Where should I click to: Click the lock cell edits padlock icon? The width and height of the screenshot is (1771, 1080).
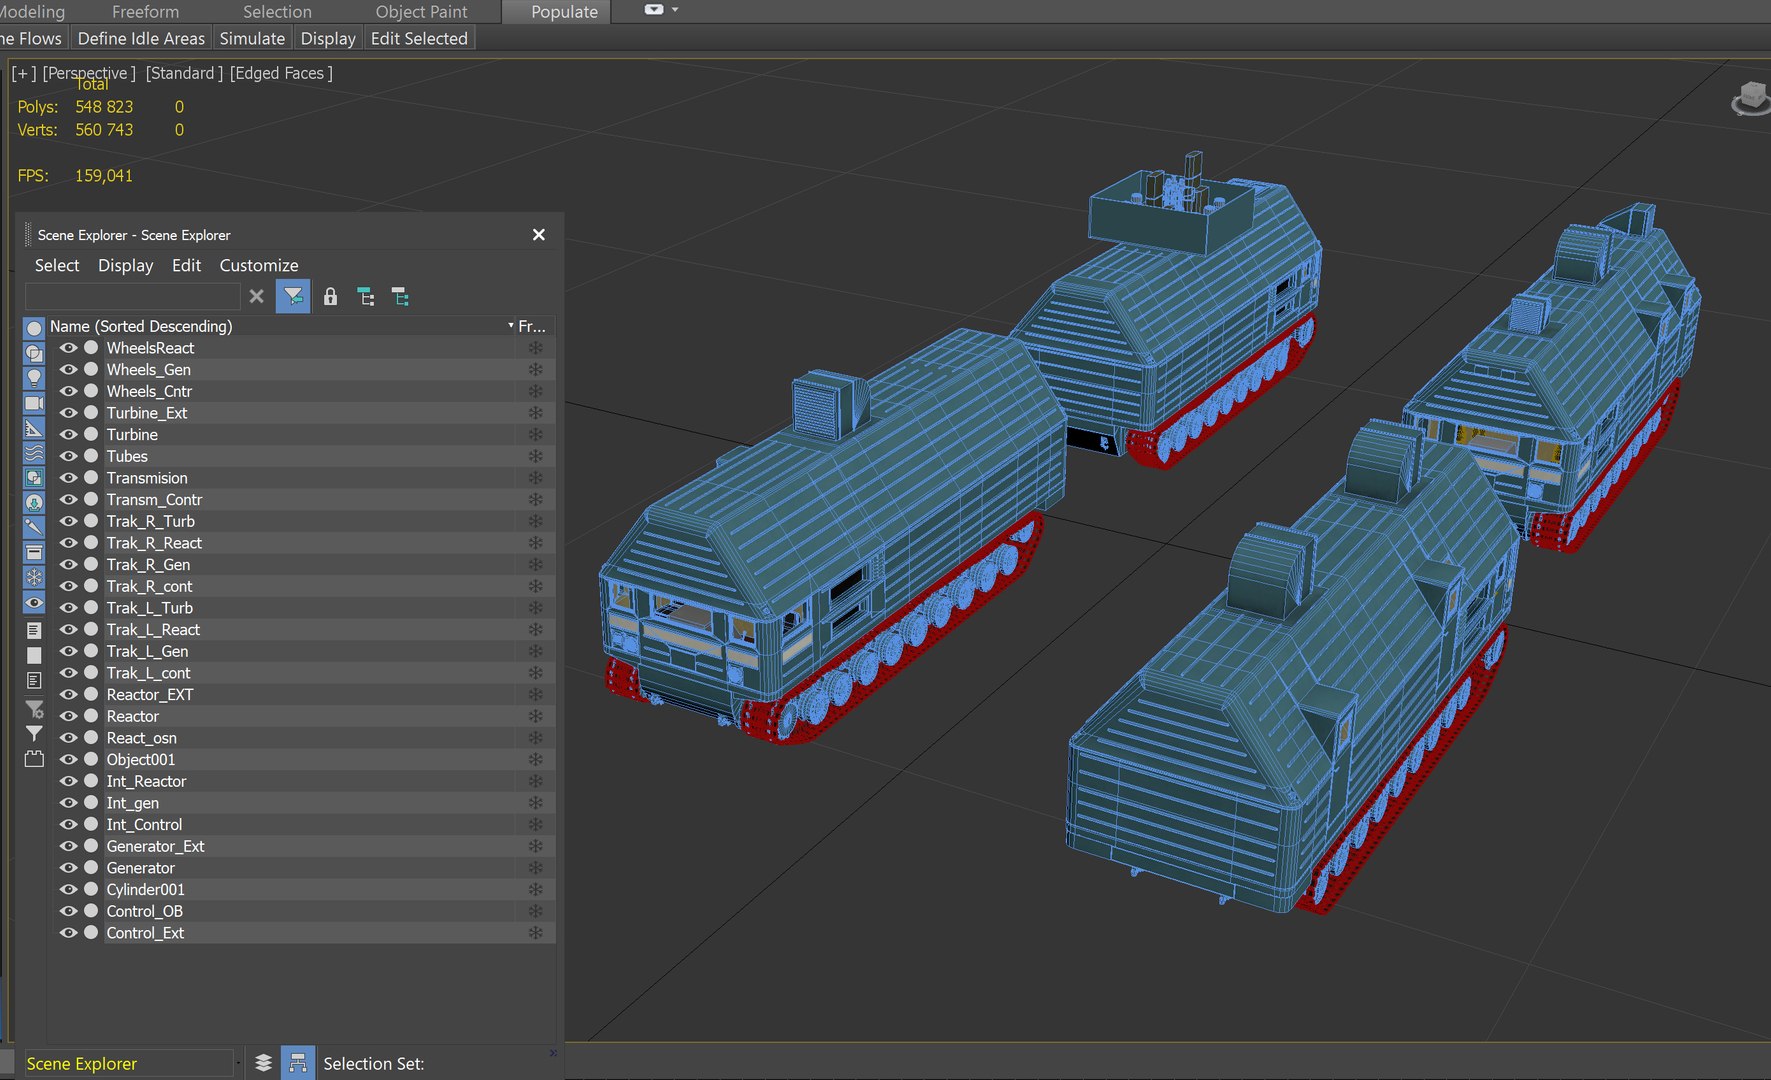click(330, 297)
